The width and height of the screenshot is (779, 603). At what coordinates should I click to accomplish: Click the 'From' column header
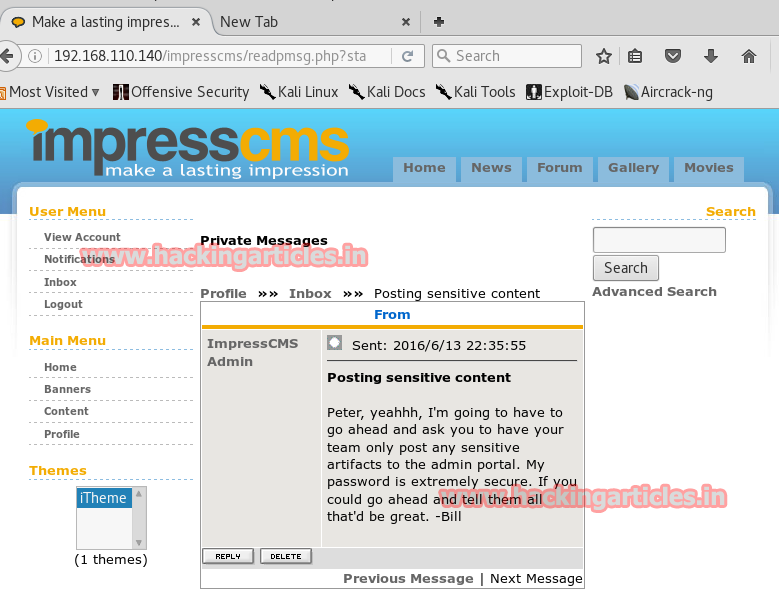pos(392,314)
